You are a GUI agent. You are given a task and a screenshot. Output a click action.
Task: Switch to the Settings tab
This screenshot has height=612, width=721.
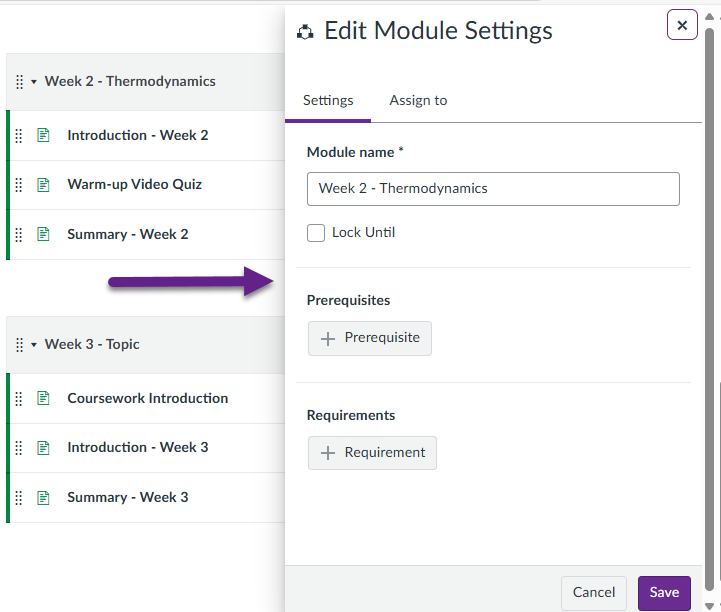point(328,100)
